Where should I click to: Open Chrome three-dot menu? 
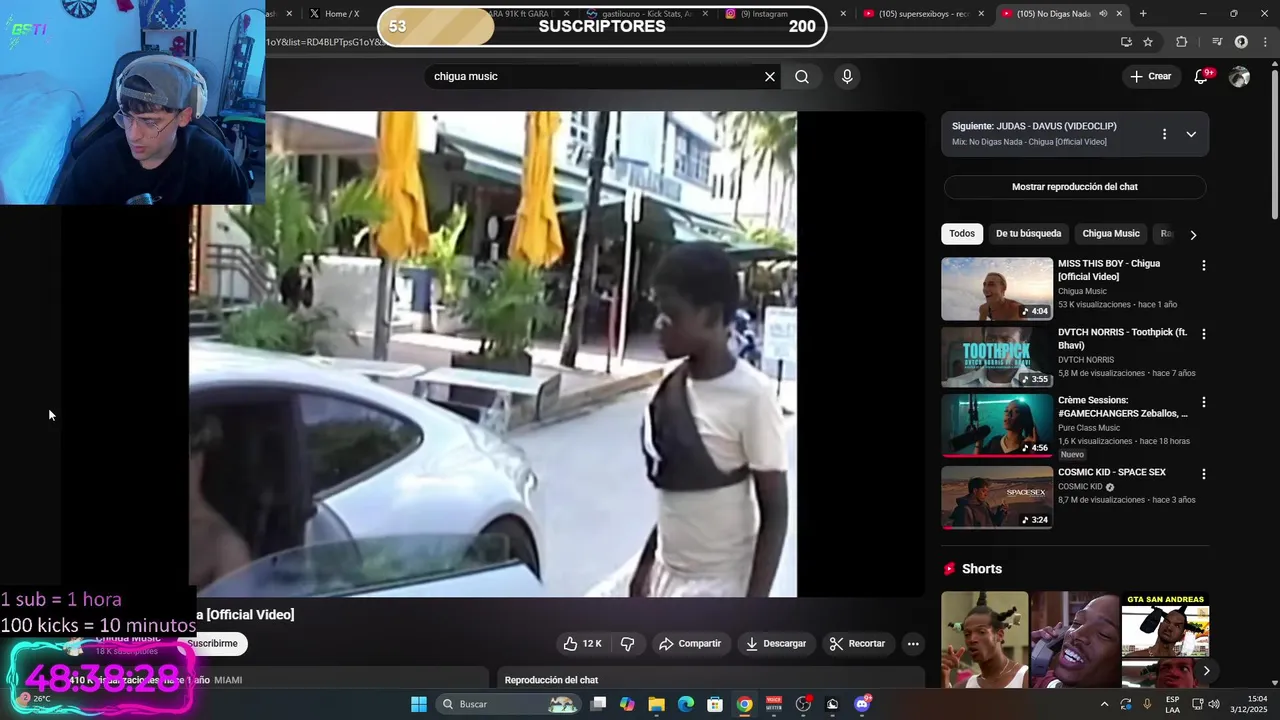(1265, 42)
